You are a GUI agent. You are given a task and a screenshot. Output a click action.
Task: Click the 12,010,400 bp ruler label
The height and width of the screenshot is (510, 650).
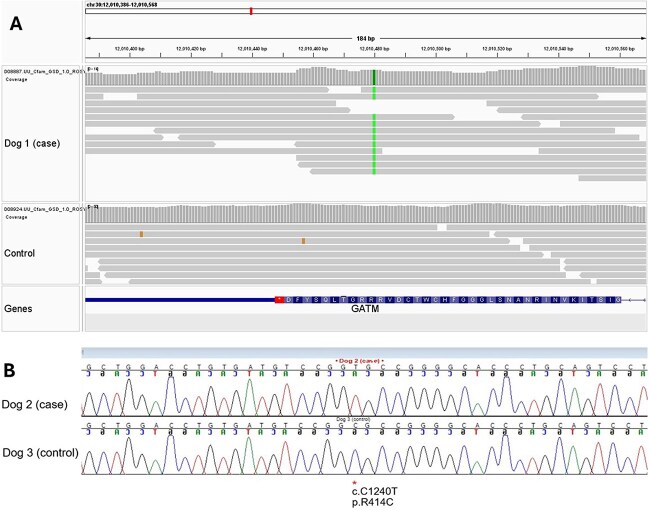(x=129, y=49)
